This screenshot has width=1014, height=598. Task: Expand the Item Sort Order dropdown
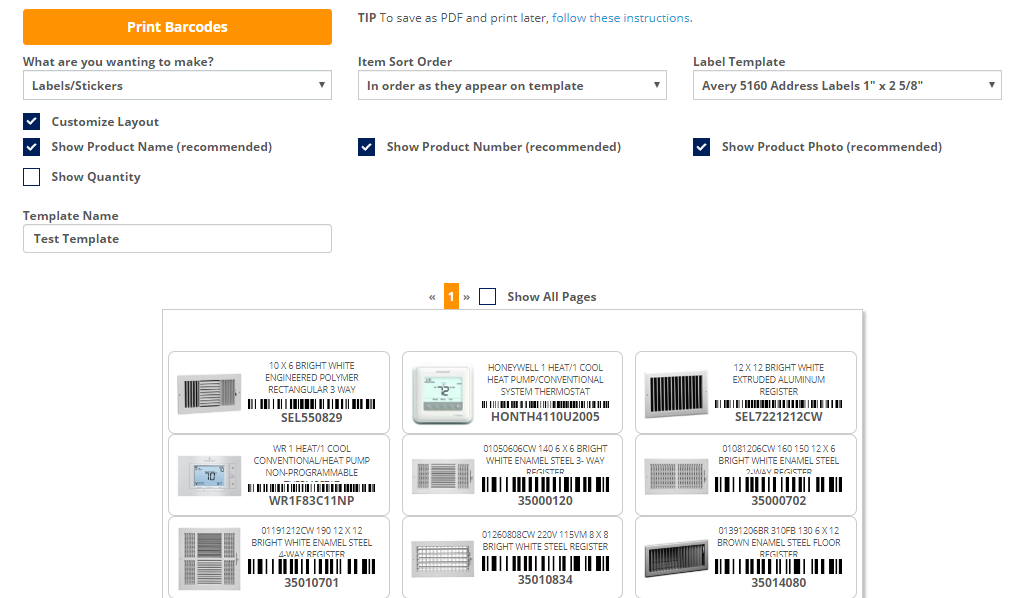512,85
